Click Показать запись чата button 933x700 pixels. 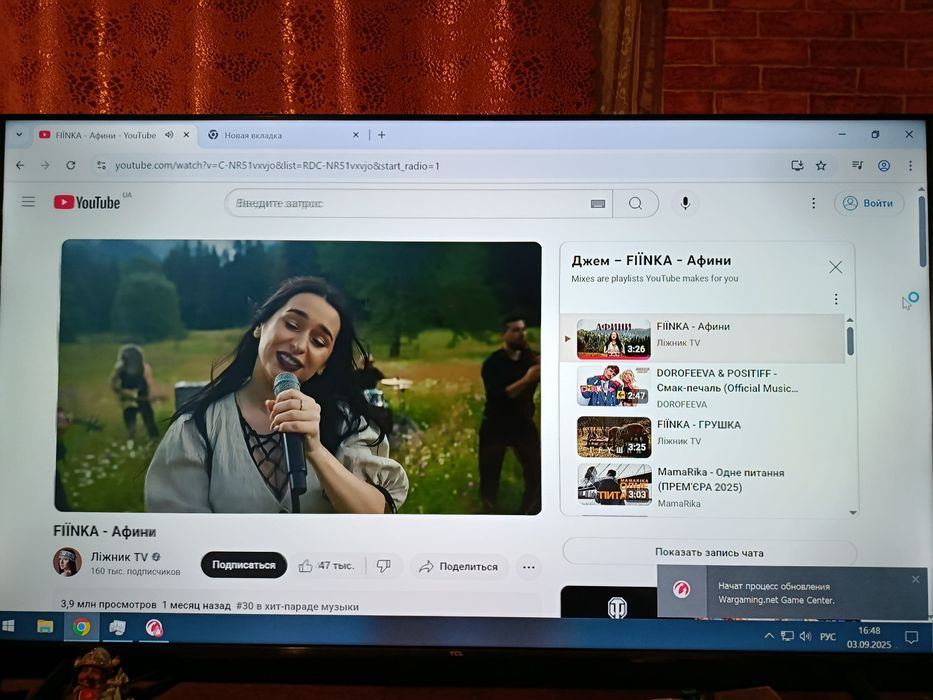click(x=709, y=552)
